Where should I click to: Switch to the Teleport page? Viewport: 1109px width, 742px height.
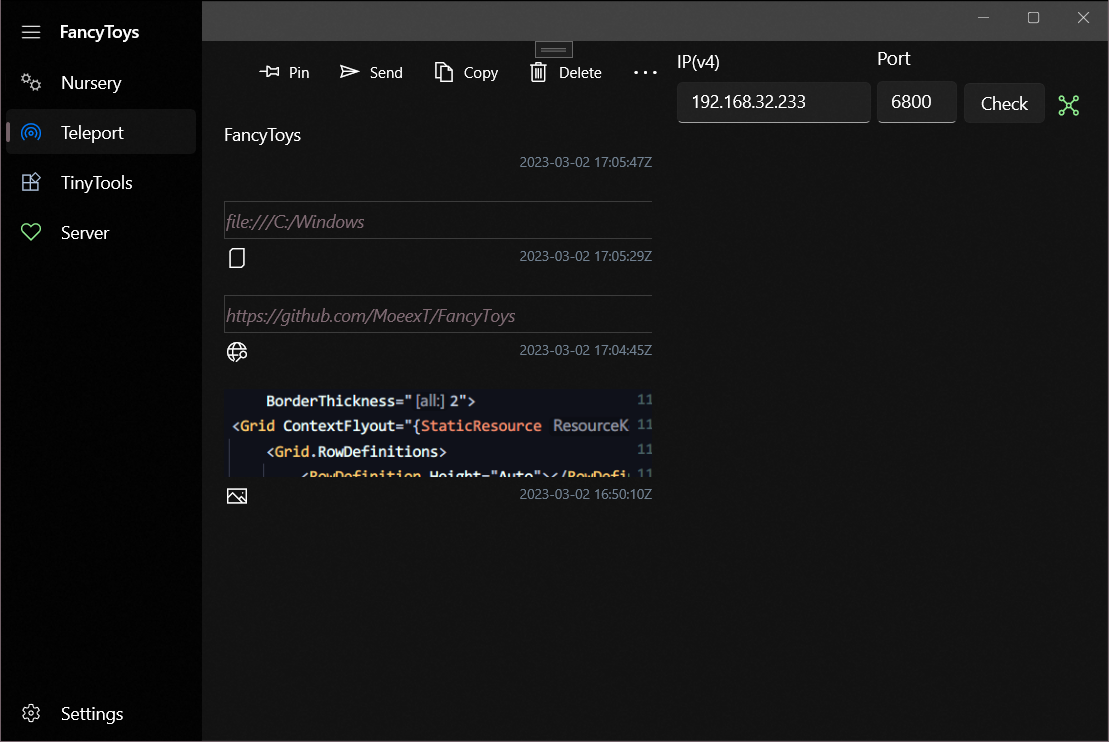92,133
